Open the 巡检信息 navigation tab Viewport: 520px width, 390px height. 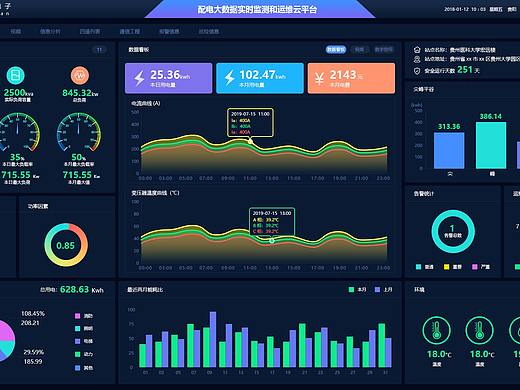click(209, 32)
